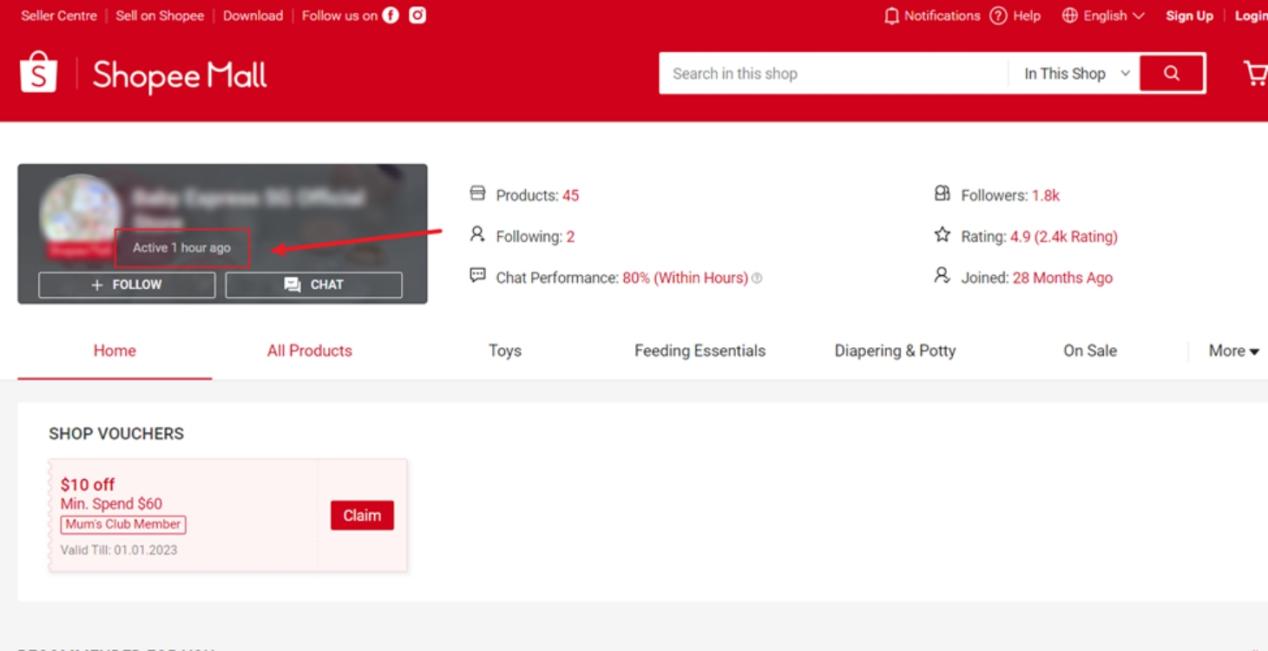This screenshot has width=1268, height=651.
Task: Expand the More categories menu
Action: pos(1234,351)
